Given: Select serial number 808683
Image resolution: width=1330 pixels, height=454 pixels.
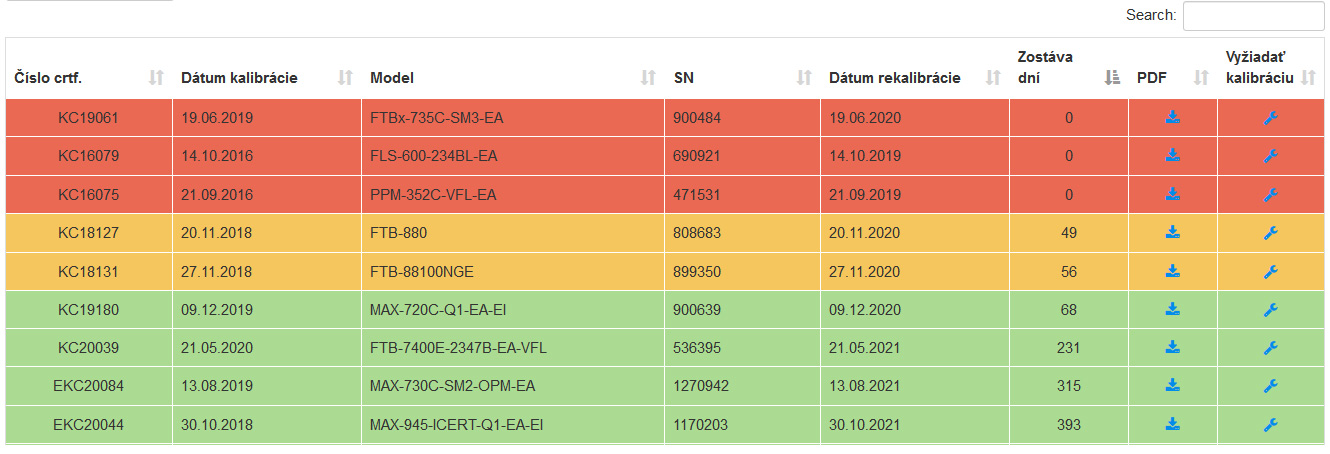Looking at the screenshot, I should tap(697, 233).
